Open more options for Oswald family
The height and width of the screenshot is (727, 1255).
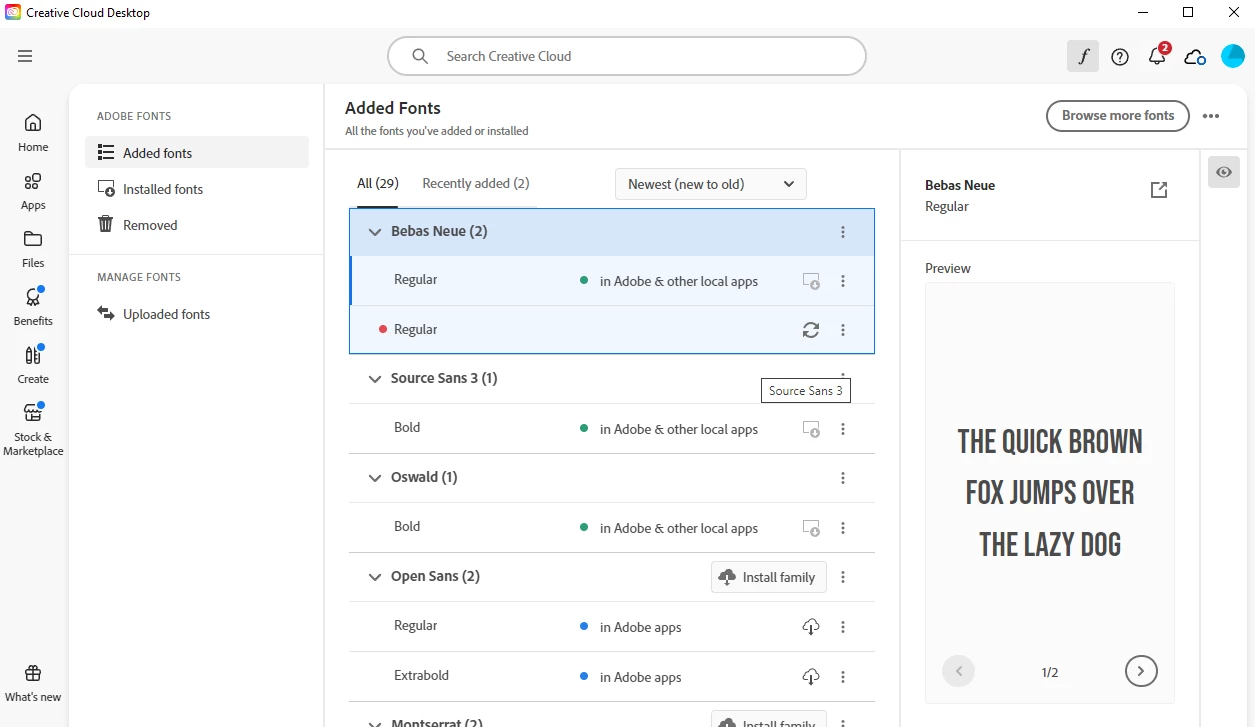[x=843, y=478]
